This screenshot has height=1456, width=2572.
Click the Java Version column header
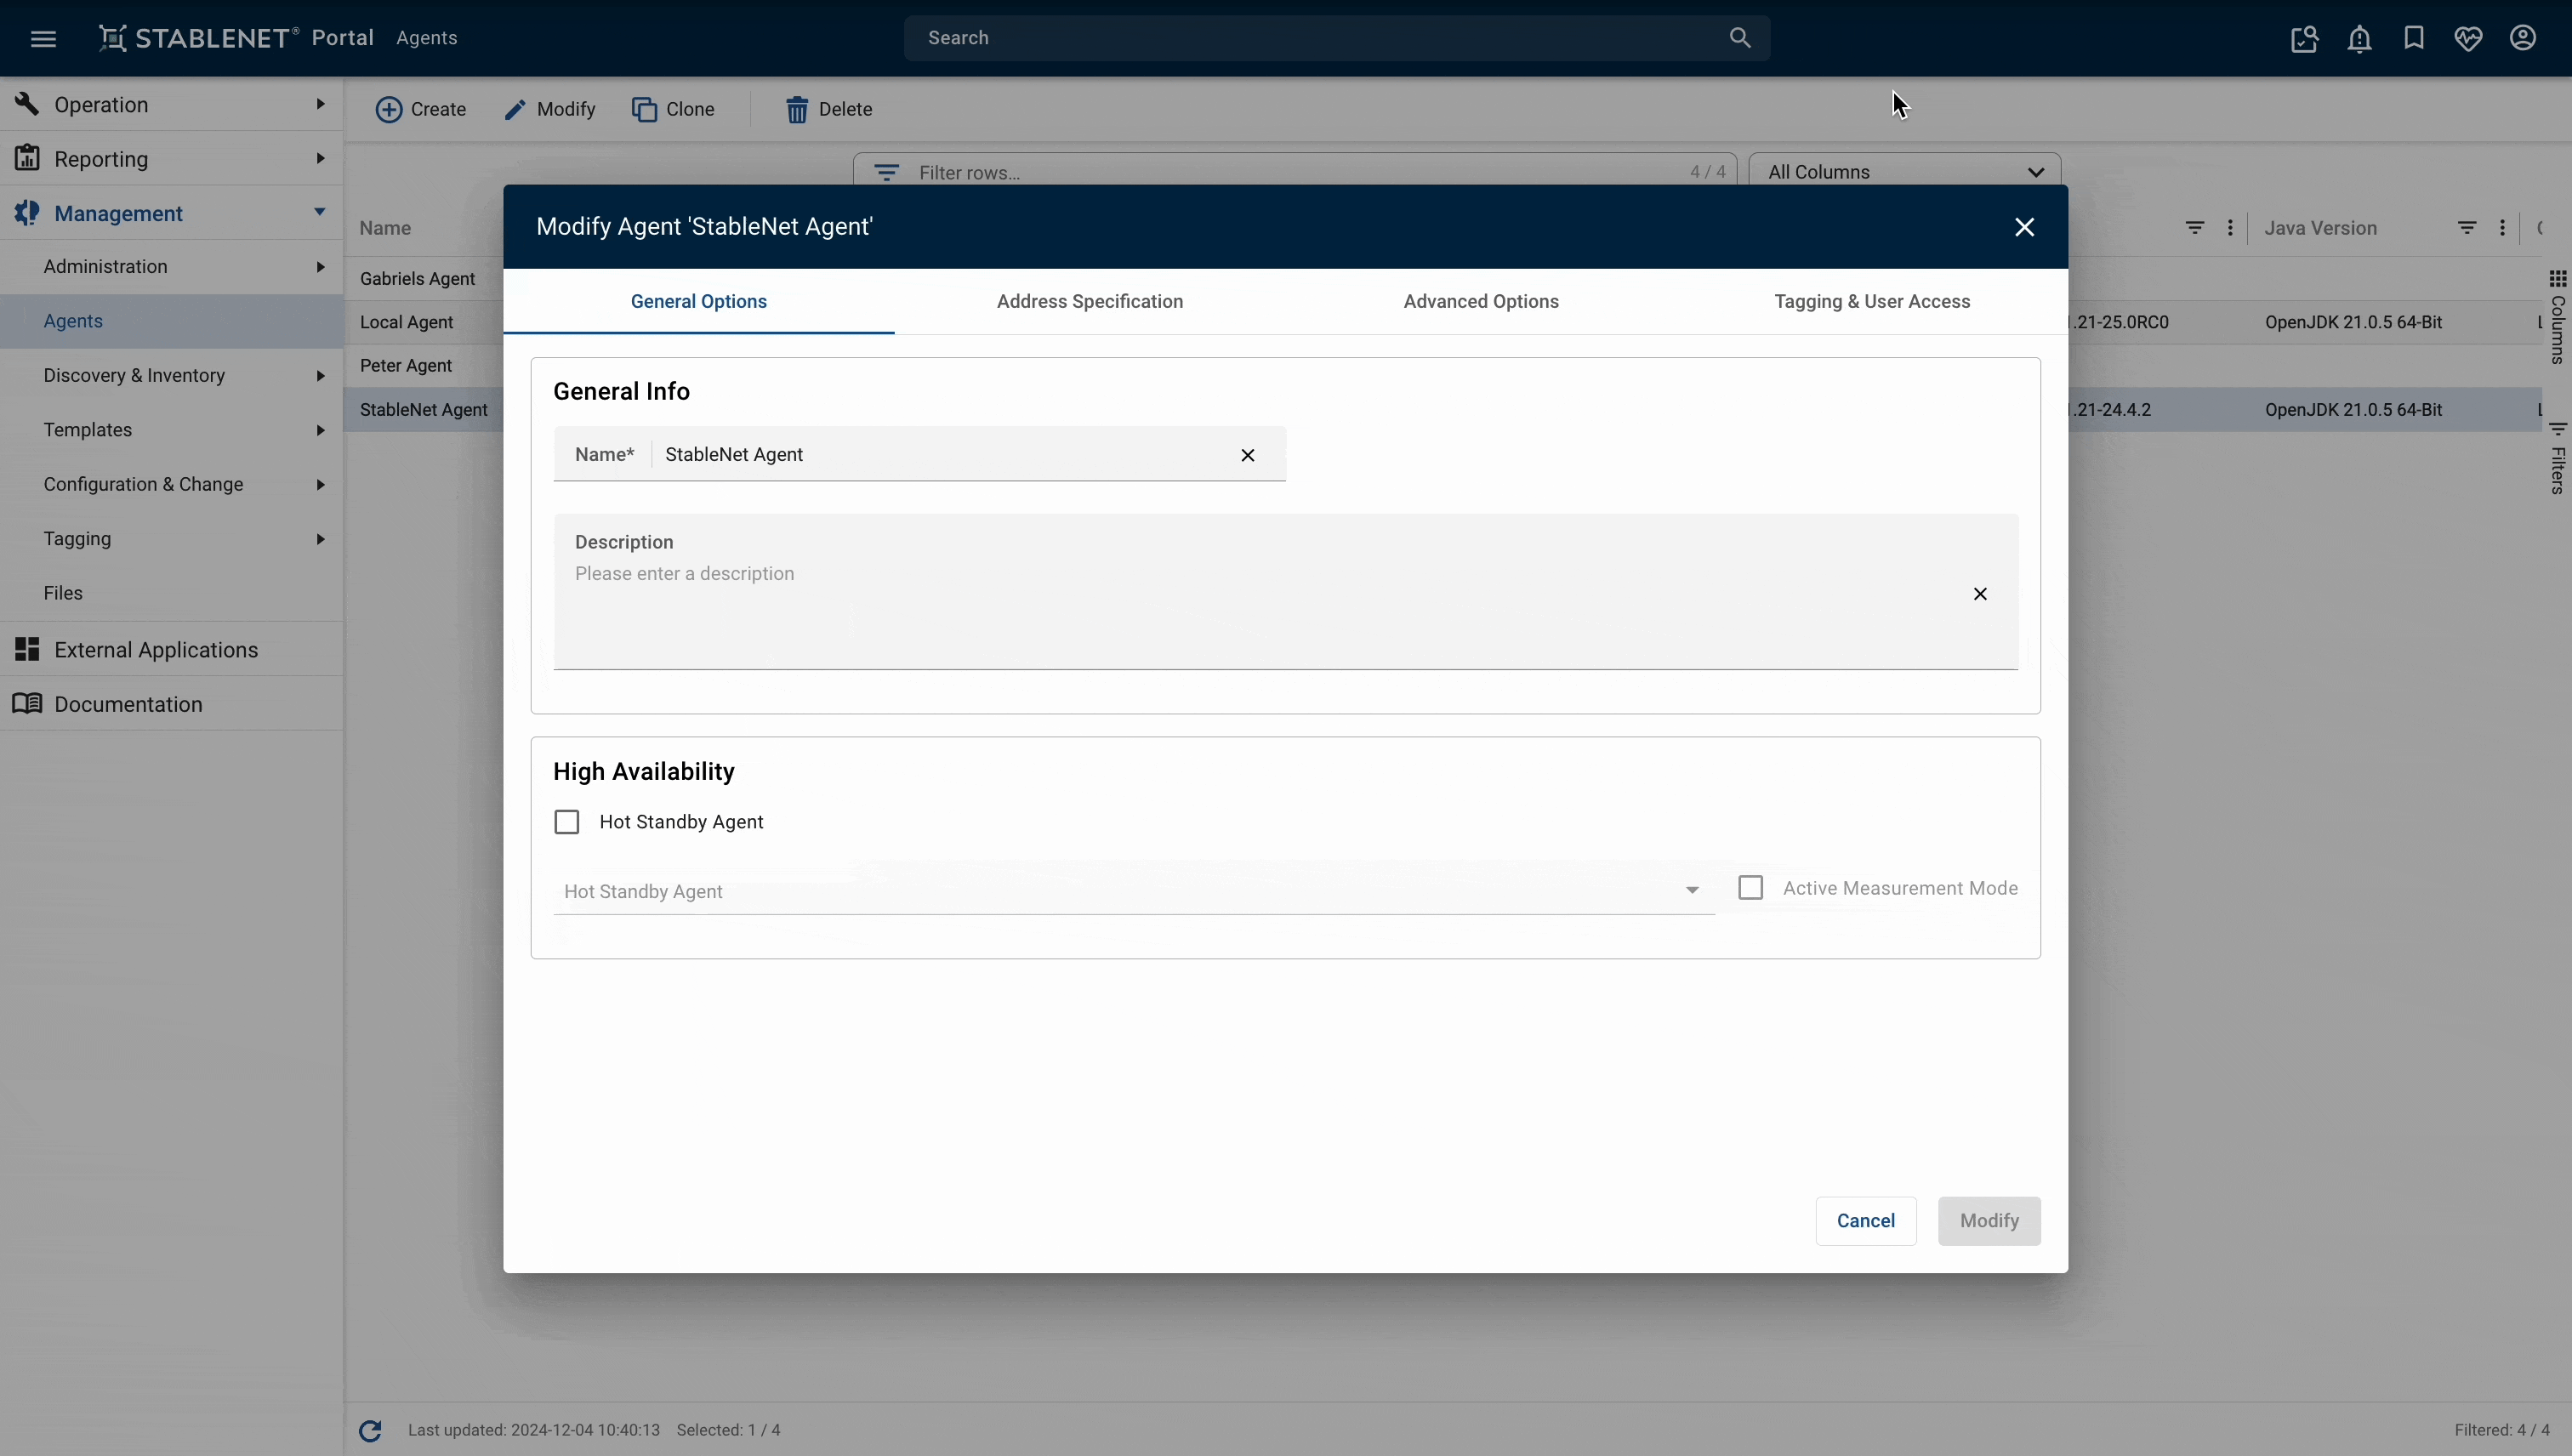coord(2320,228)
